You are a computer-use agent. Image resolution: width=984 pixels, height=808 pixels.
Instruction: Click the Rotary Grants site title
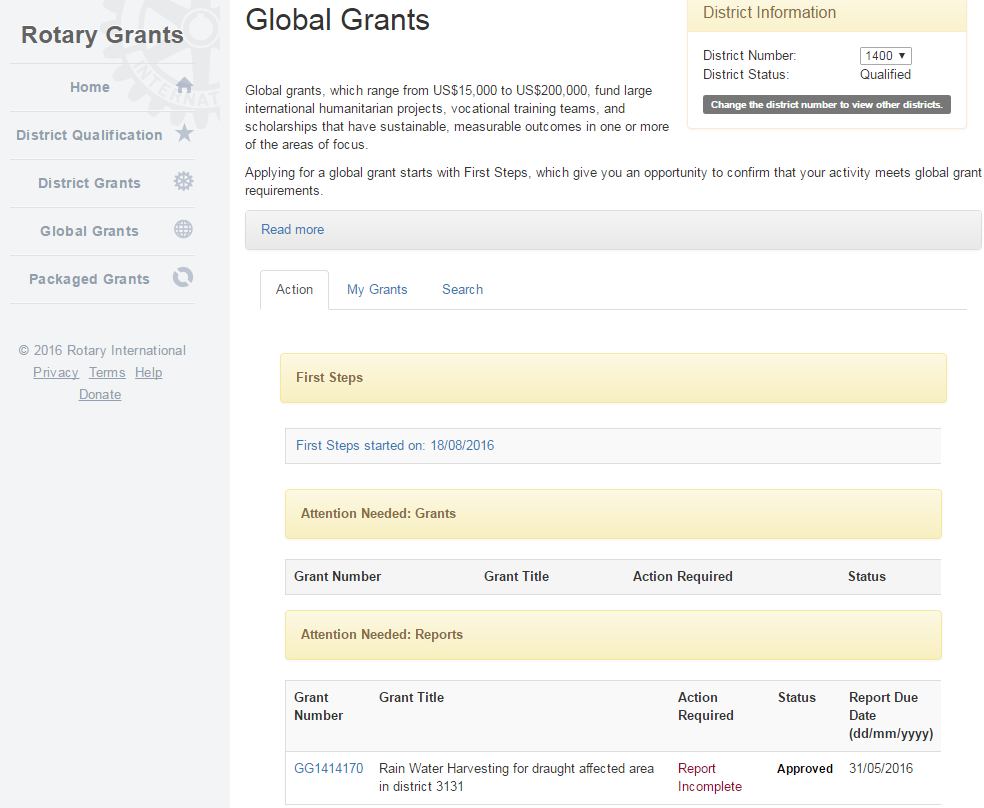[102, 35]
